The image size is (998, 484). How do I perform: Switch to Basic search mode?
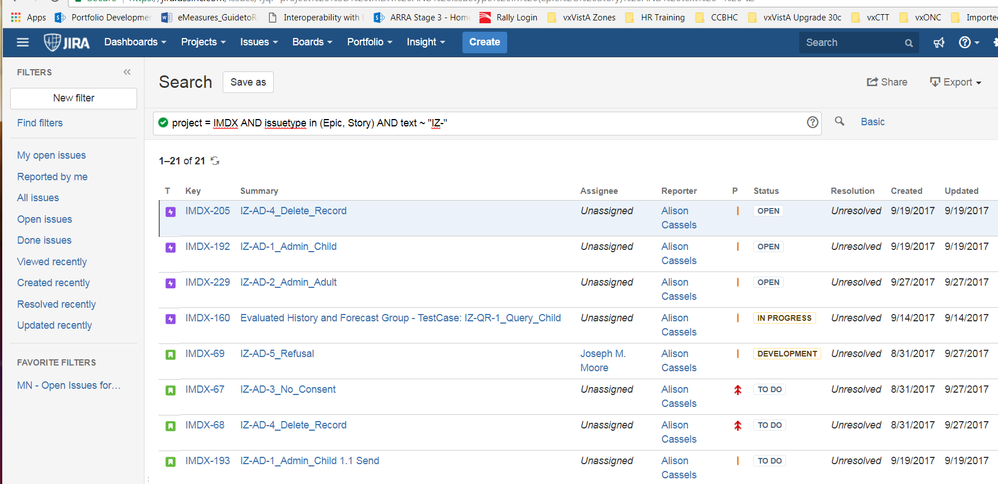coord(873,122)
